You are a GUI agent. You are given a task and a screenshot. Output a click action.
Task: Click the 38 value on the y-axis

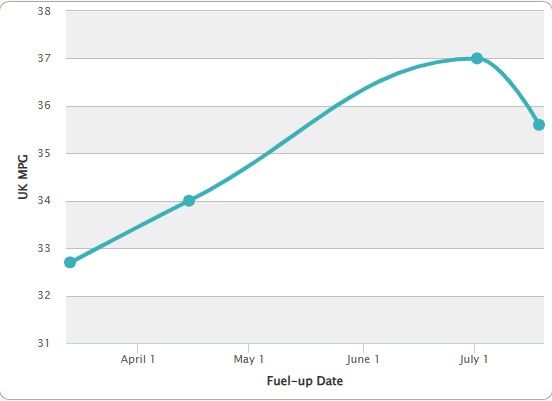(x=44, y=11)
